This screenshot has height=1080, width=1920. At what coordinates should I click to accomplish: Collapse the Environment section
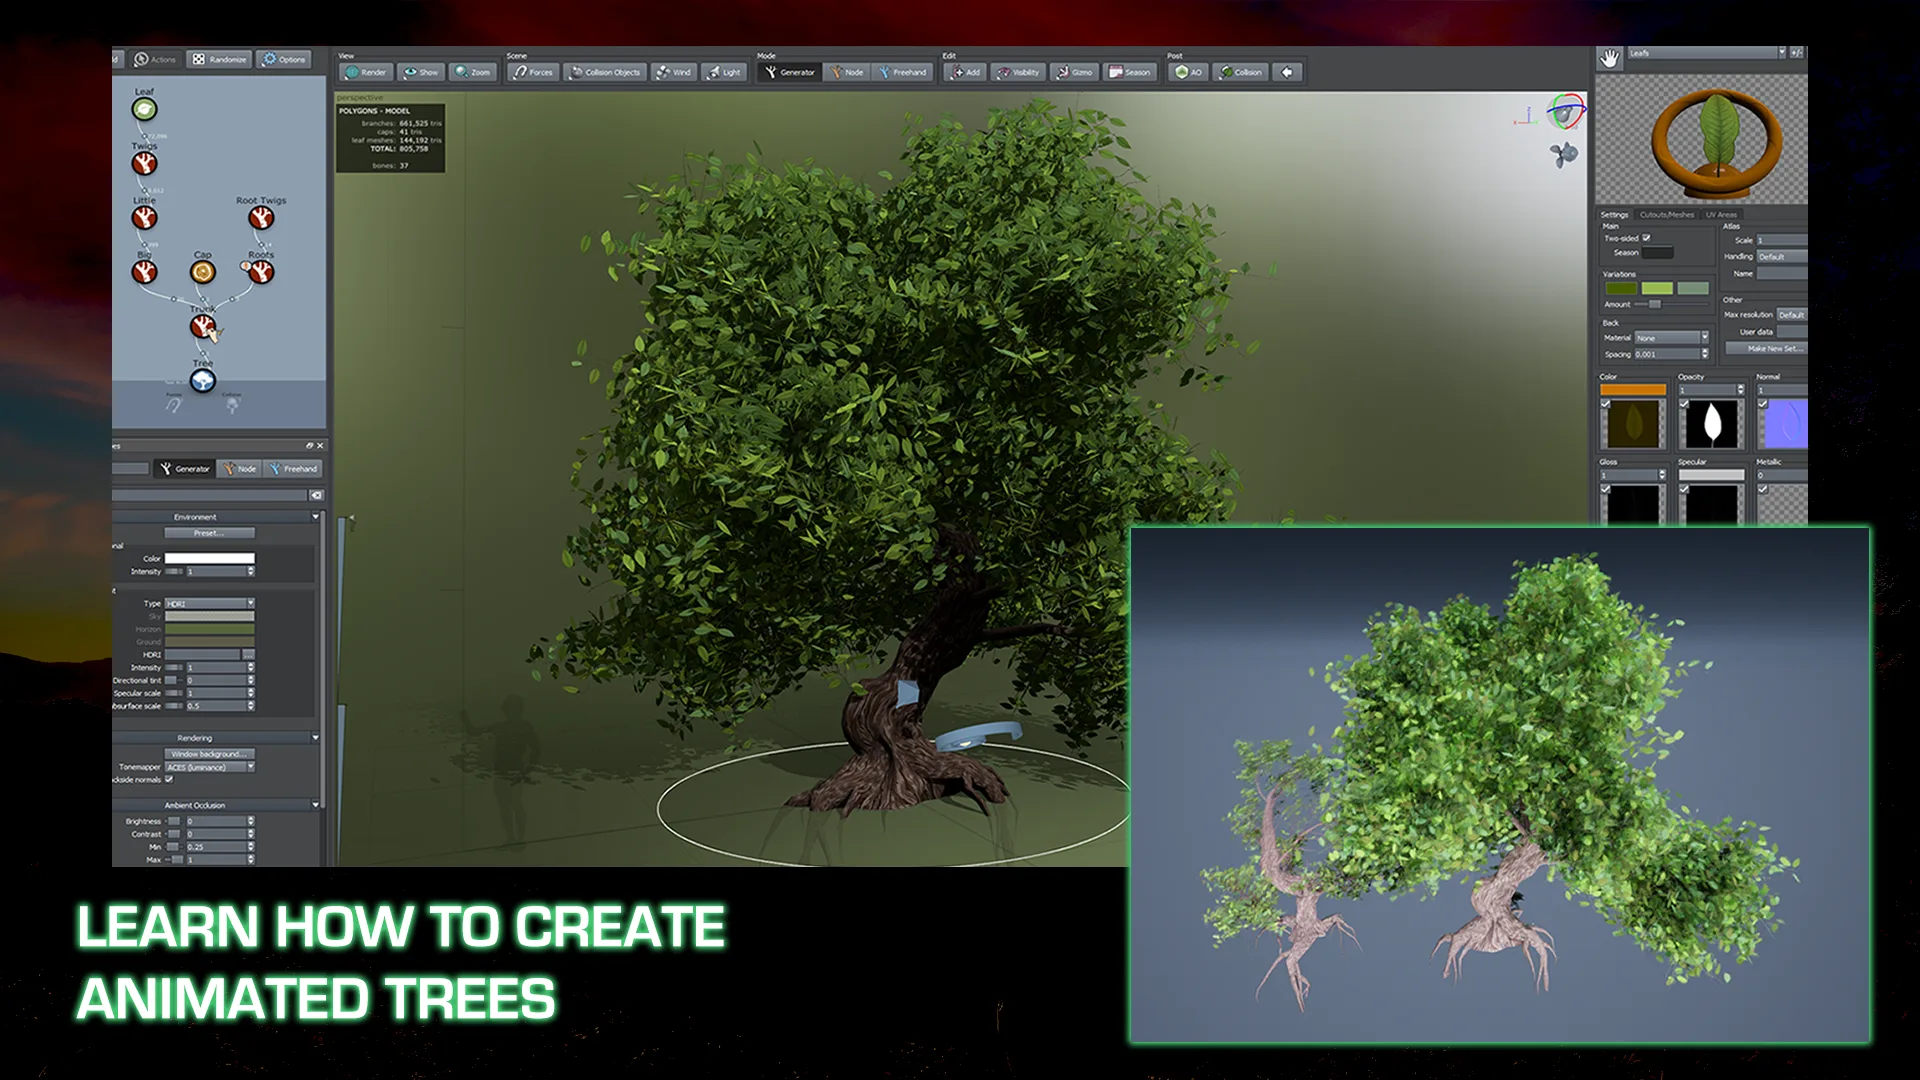point(315,517)
